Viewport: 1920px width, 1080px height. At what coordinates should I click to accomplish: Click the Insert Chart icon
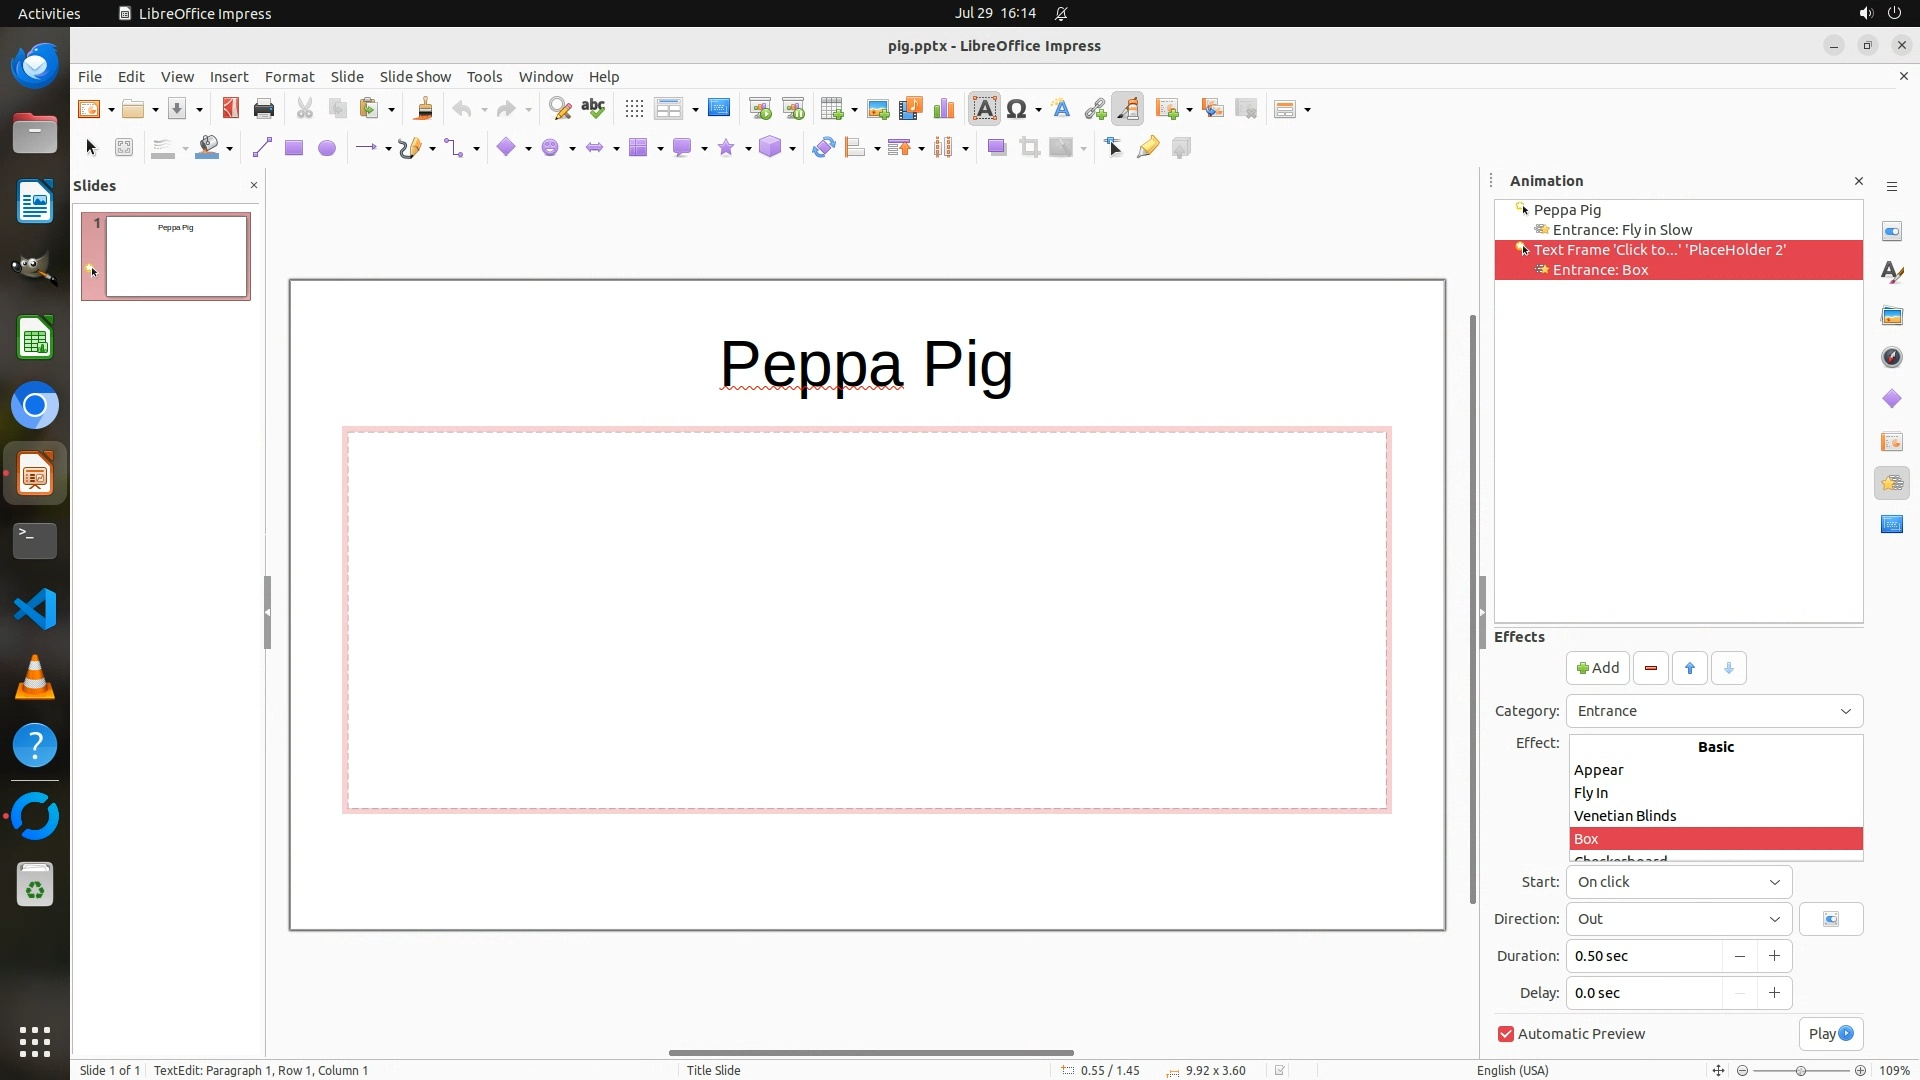coord(943,109)
